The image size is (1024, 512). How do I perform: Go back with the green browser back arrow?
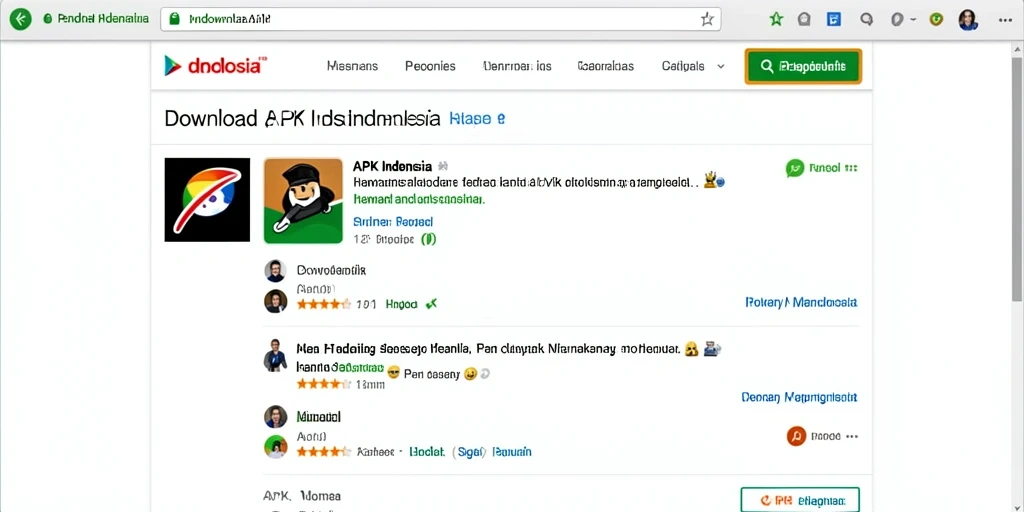(x=20, y=19)
